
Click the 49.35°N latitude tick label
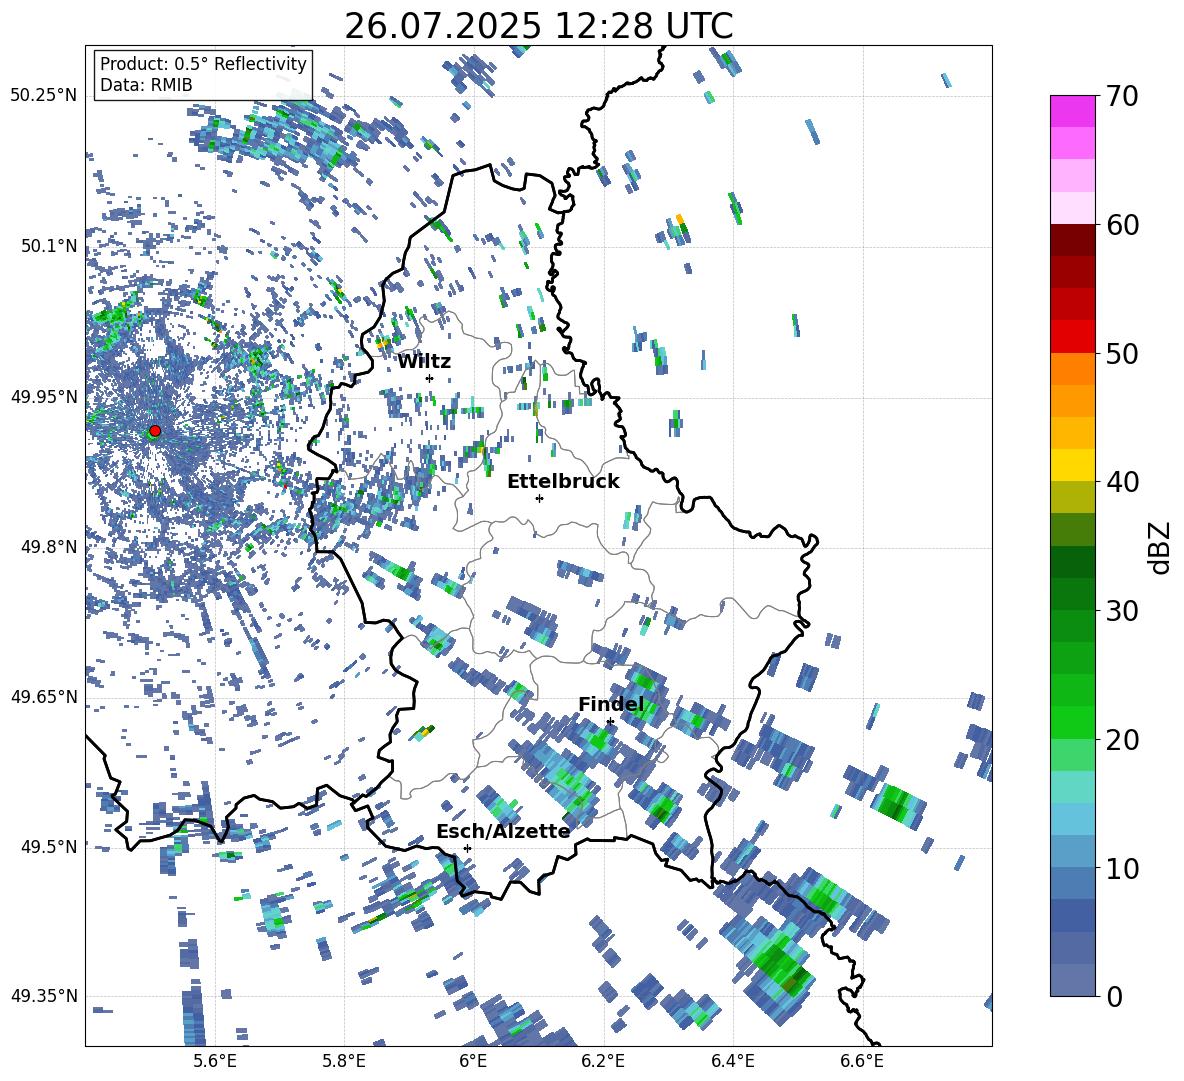tap(44, 996)
